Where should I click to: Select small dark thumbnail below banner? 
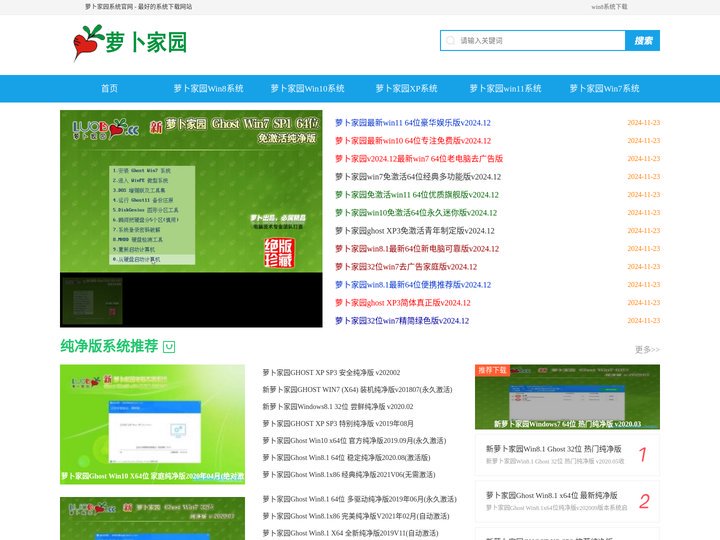(91, 300)
